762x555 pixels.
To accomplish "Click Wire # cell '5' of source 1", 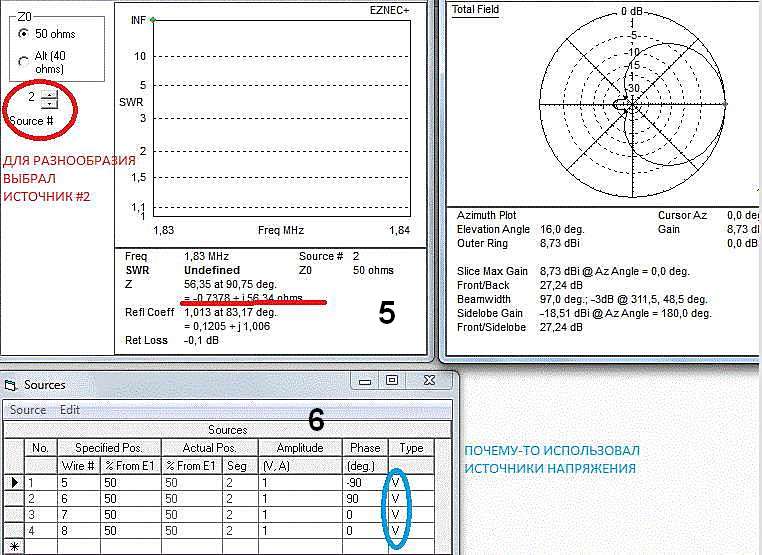I will (x=79, y=483).
